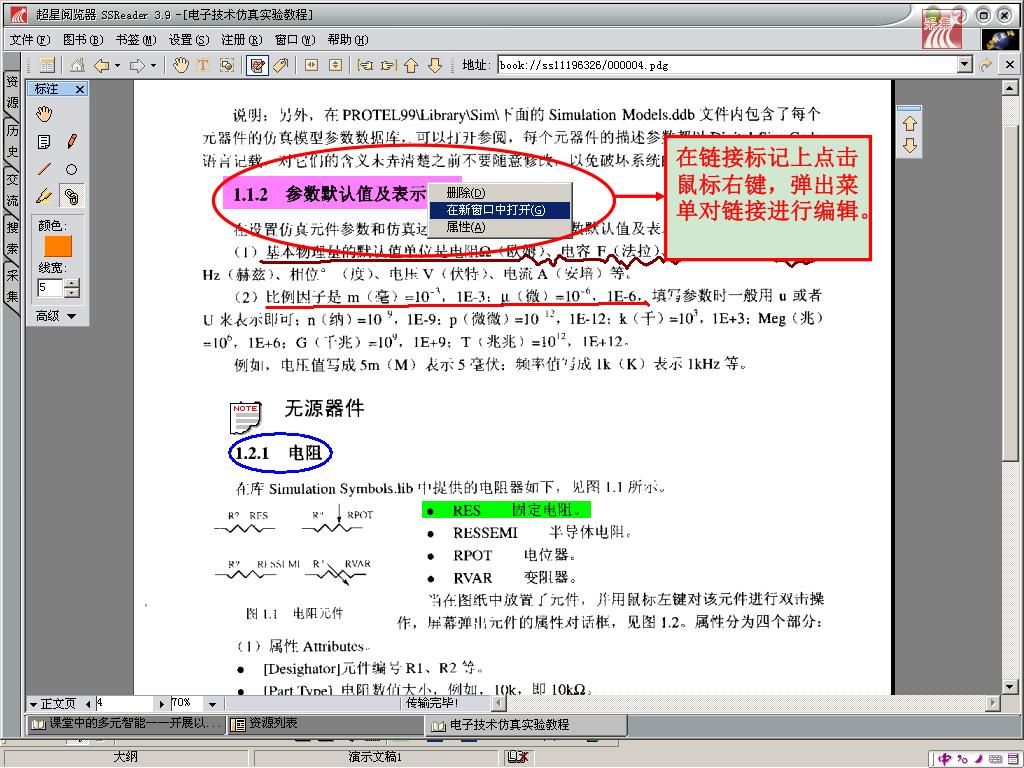Open the 窗口 menu
1024x768 pixels.
[295, 40]
